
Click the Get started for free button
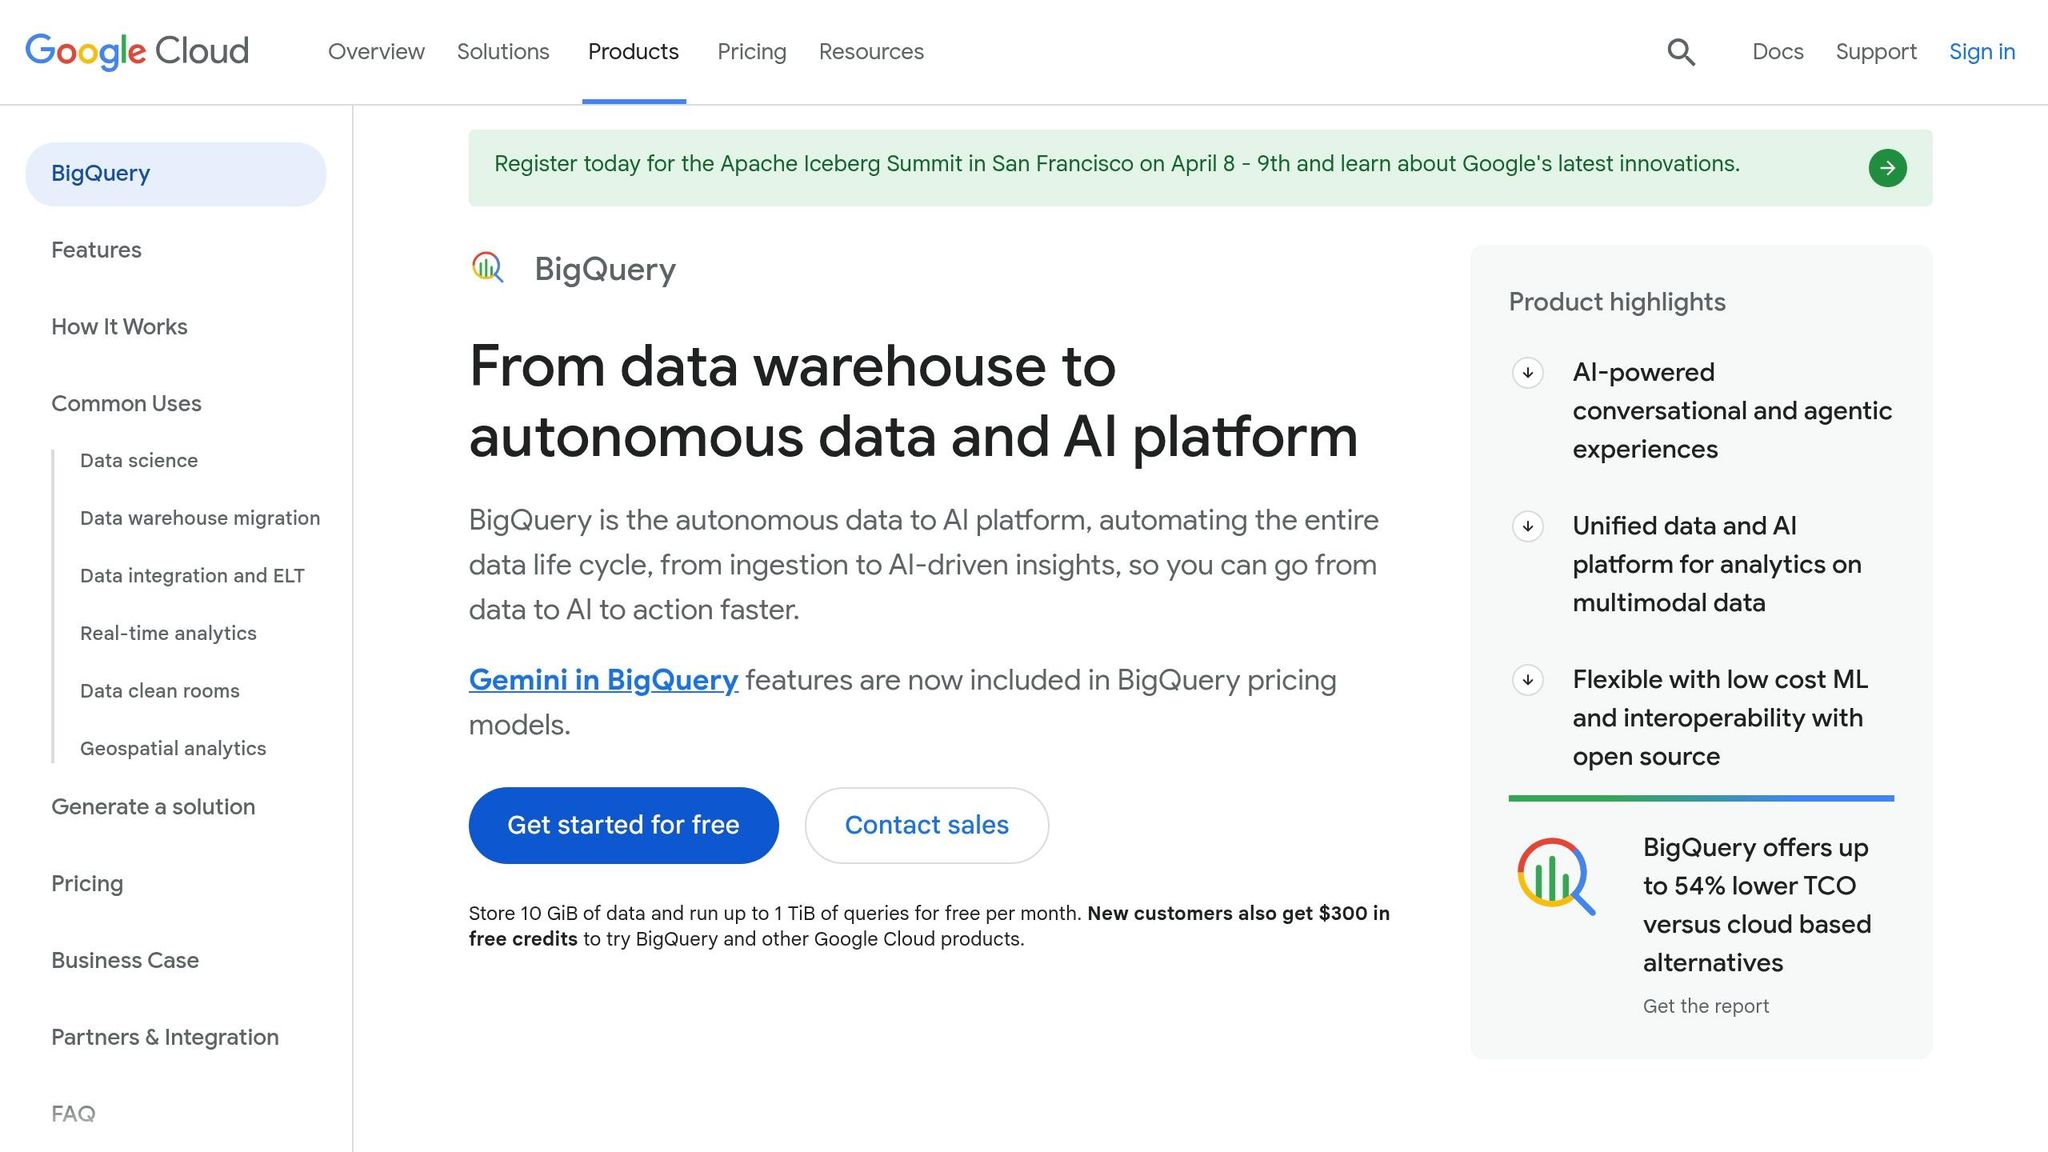tap(623, 825)
